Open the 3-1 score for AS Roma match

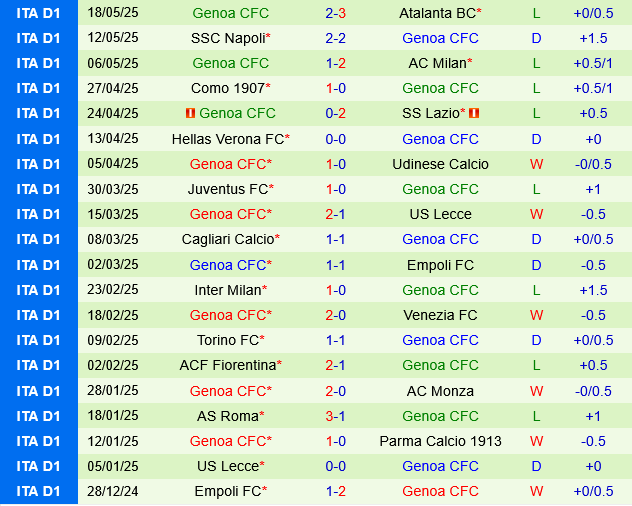[336, 416]
